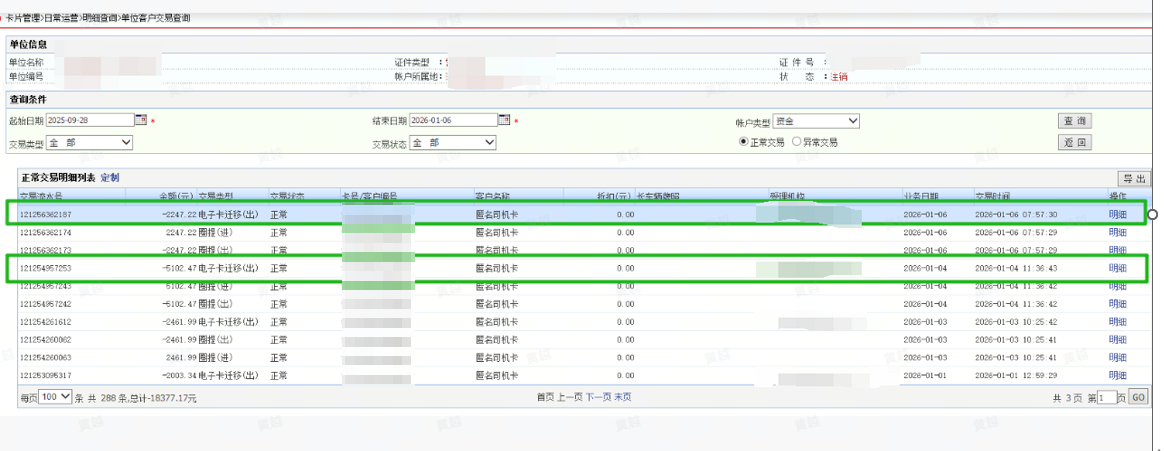Go to 下一页 next page

pyautogui.click(x=597, y=397)
